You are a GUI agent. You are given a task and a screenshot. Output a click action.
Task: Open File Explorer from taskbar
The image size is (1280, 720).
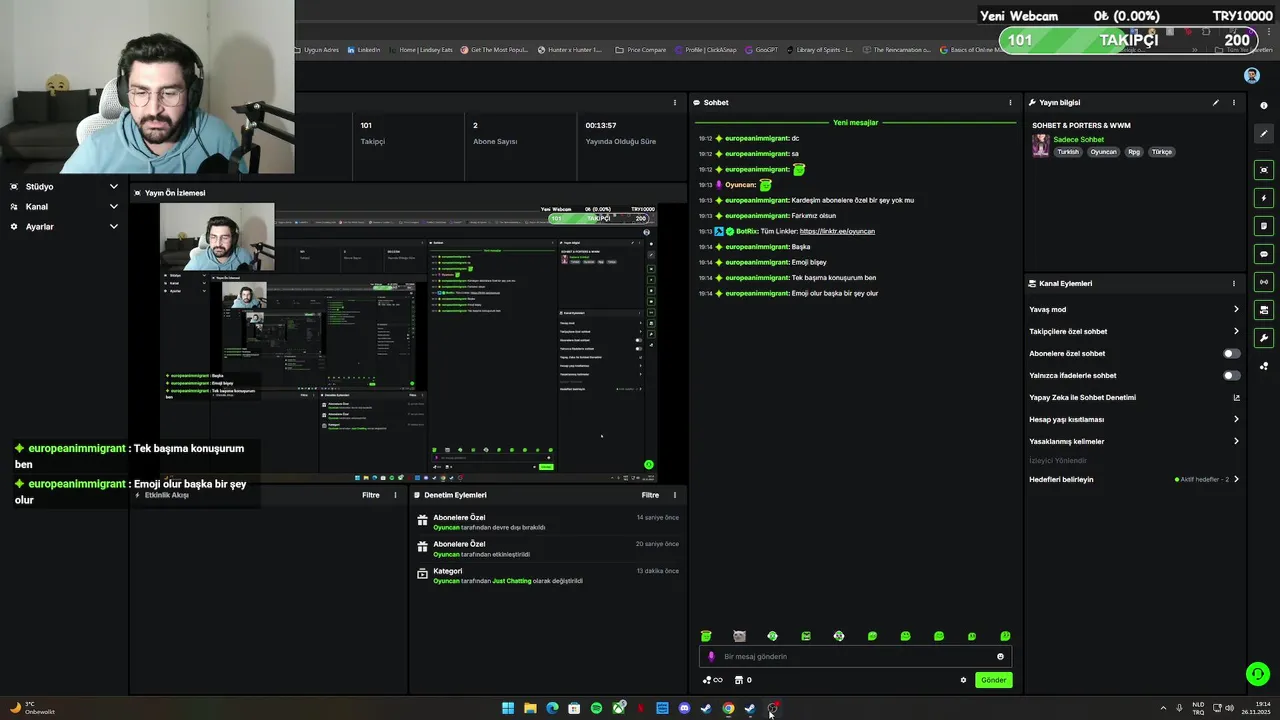click(530, 708)
